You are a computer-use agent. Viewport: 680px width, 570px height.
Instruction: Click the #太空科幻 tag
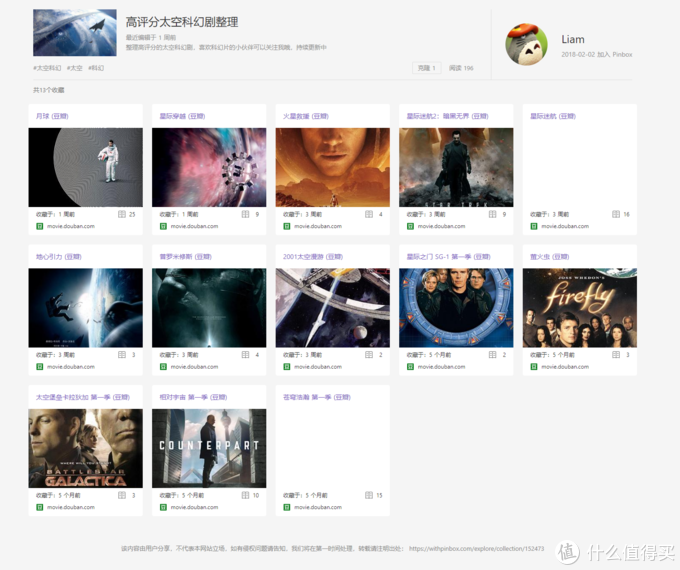47,68
